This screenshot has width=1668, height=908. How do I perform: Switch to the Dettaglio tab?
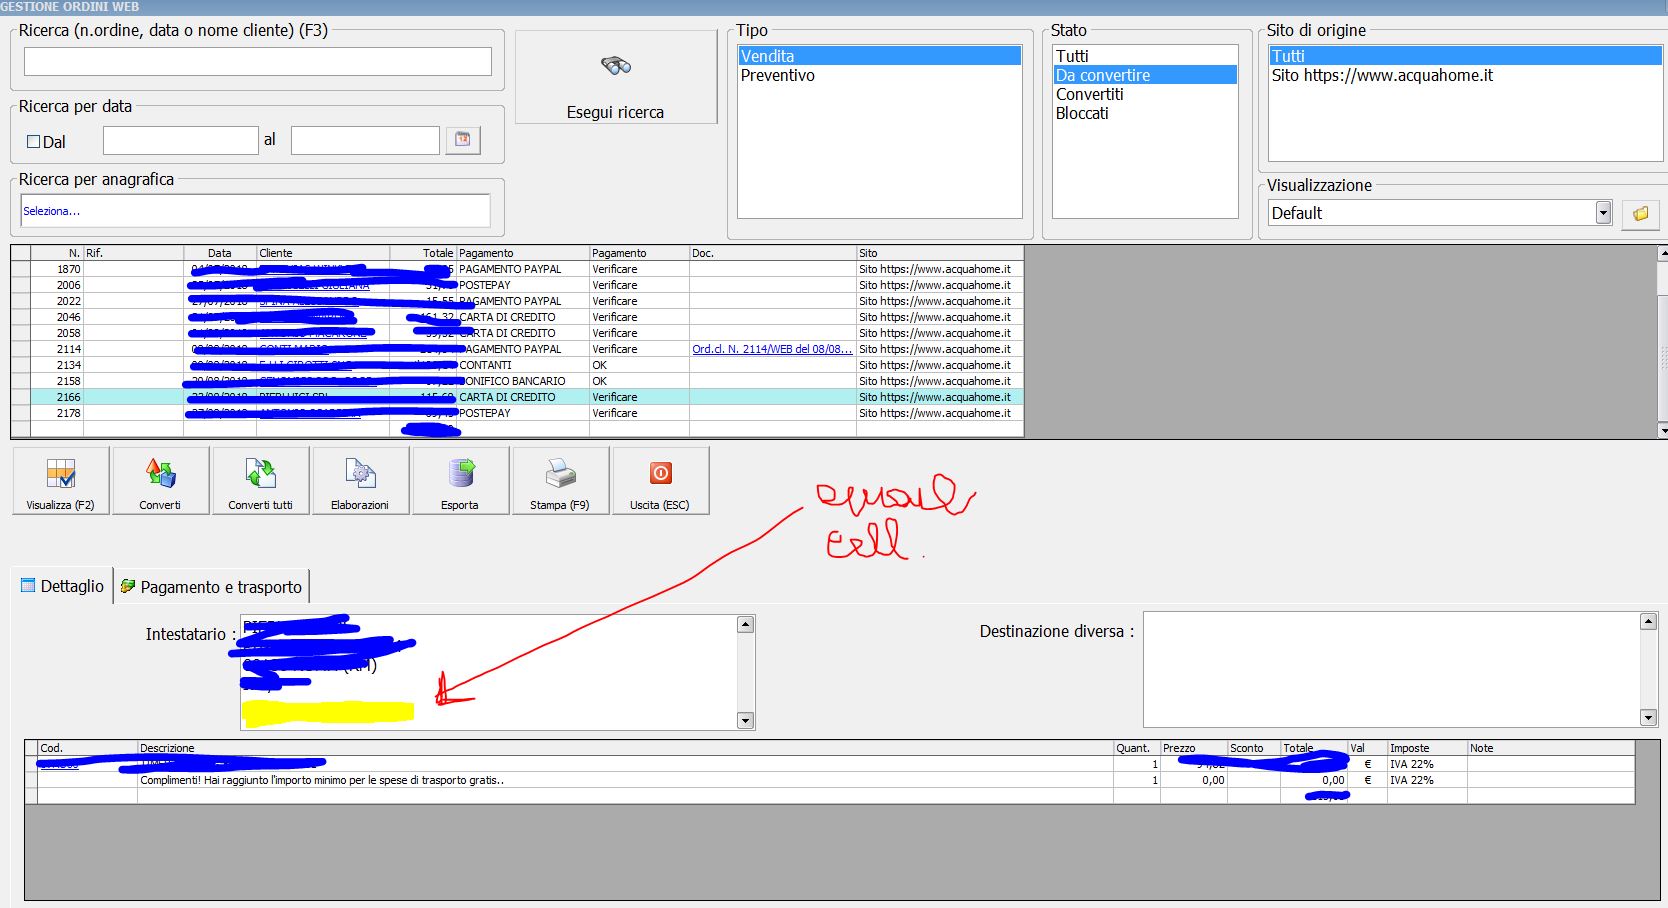[62, 586]
